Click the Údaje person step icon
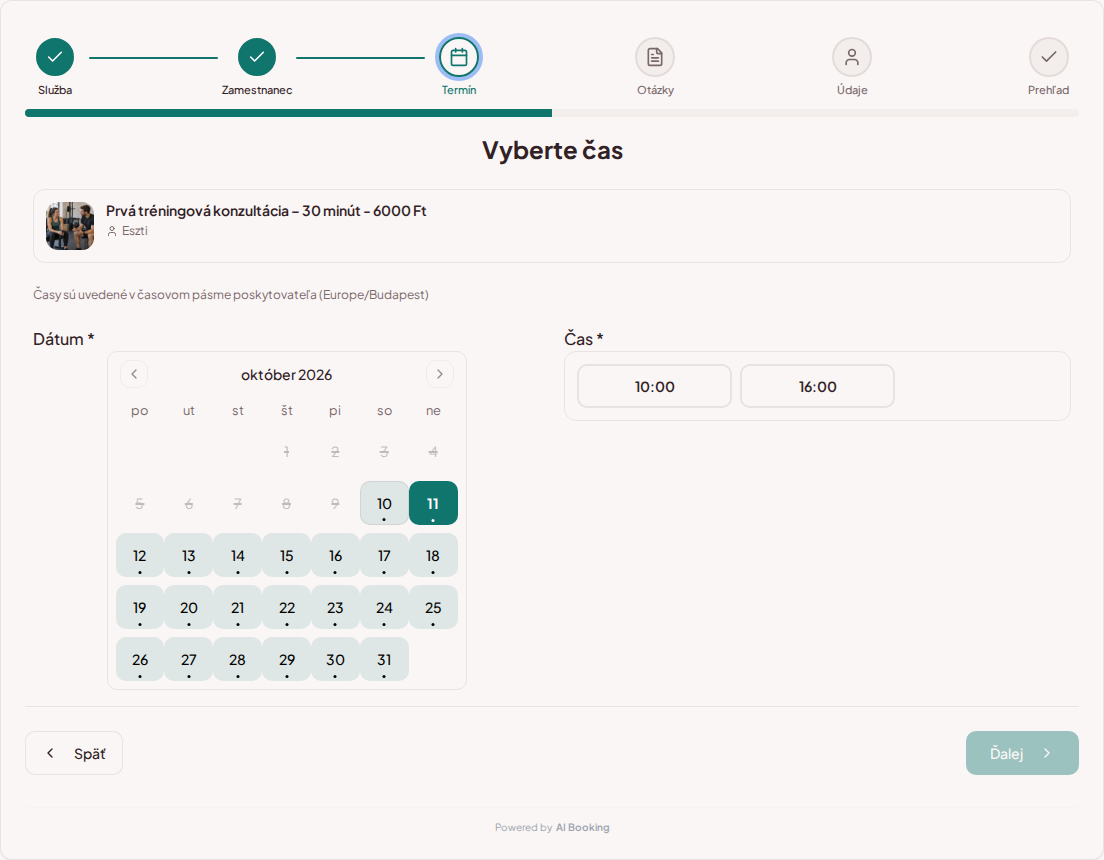 (852, 57)
